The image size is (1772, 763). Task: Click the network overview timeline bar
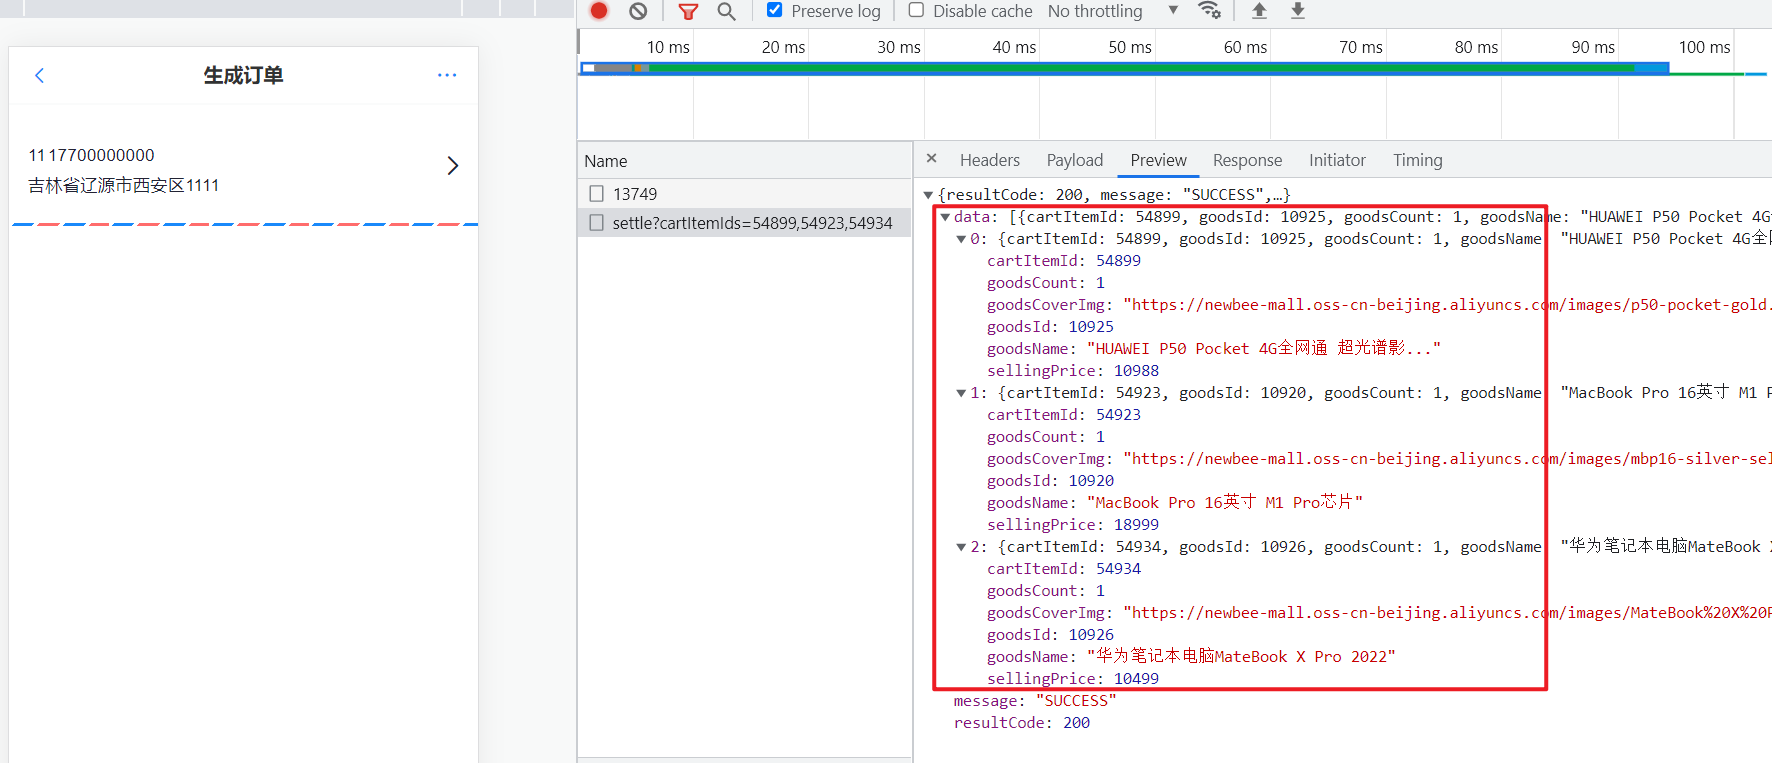click(1124, 68)
